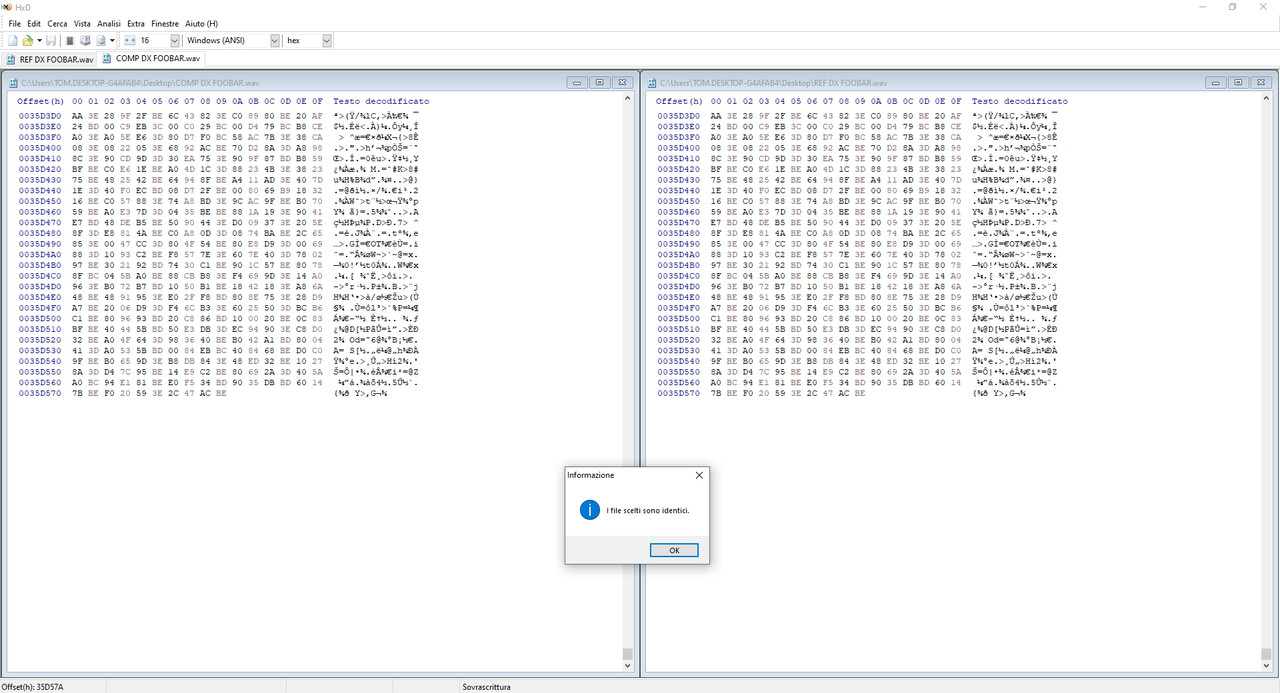Screen dimensions: 1280x693
Task: Minimize the COMP DX FOOBAR.wav child window
Action: tap(577, 82)
